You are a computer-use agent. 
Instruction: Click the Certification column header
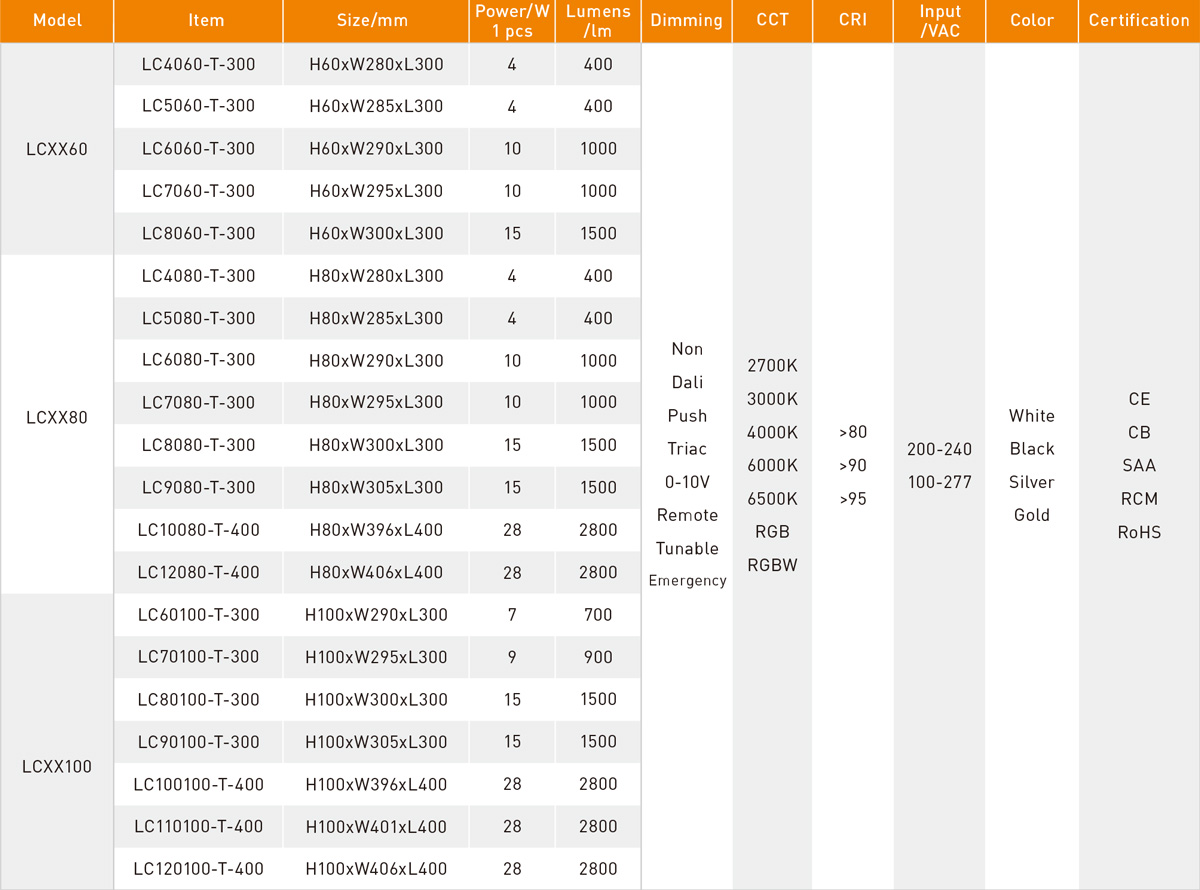[1139, 21]
